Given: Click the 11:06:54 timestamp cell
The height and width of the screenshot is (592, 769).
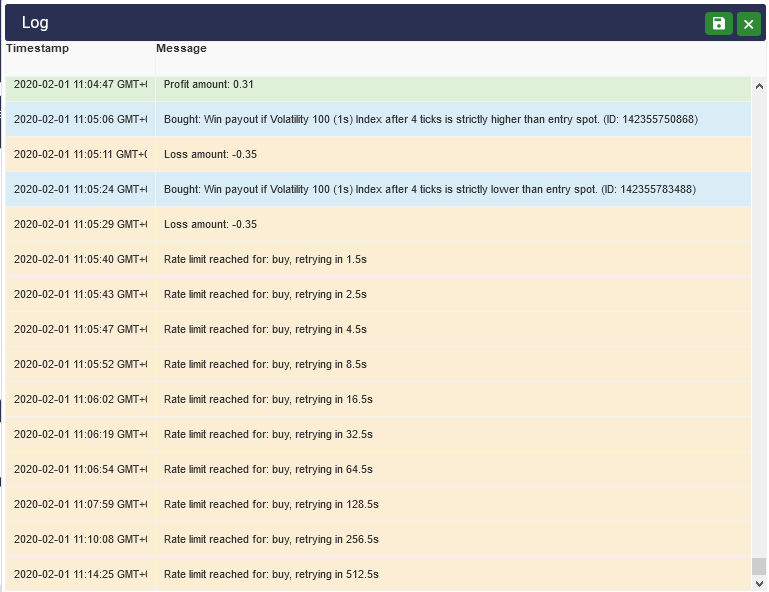Looking at the screenshot, I should point(80,469).
